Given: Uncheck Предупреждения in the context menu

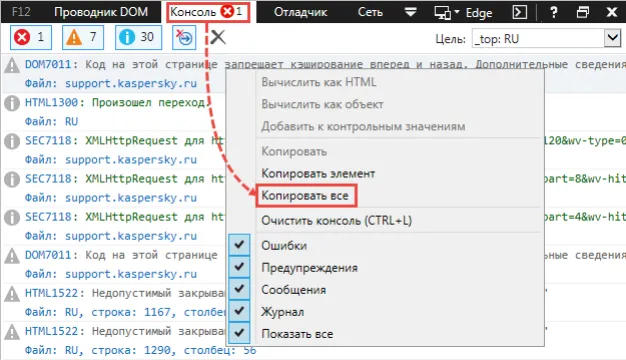Looking at the screenshot, I should (239, 267).
